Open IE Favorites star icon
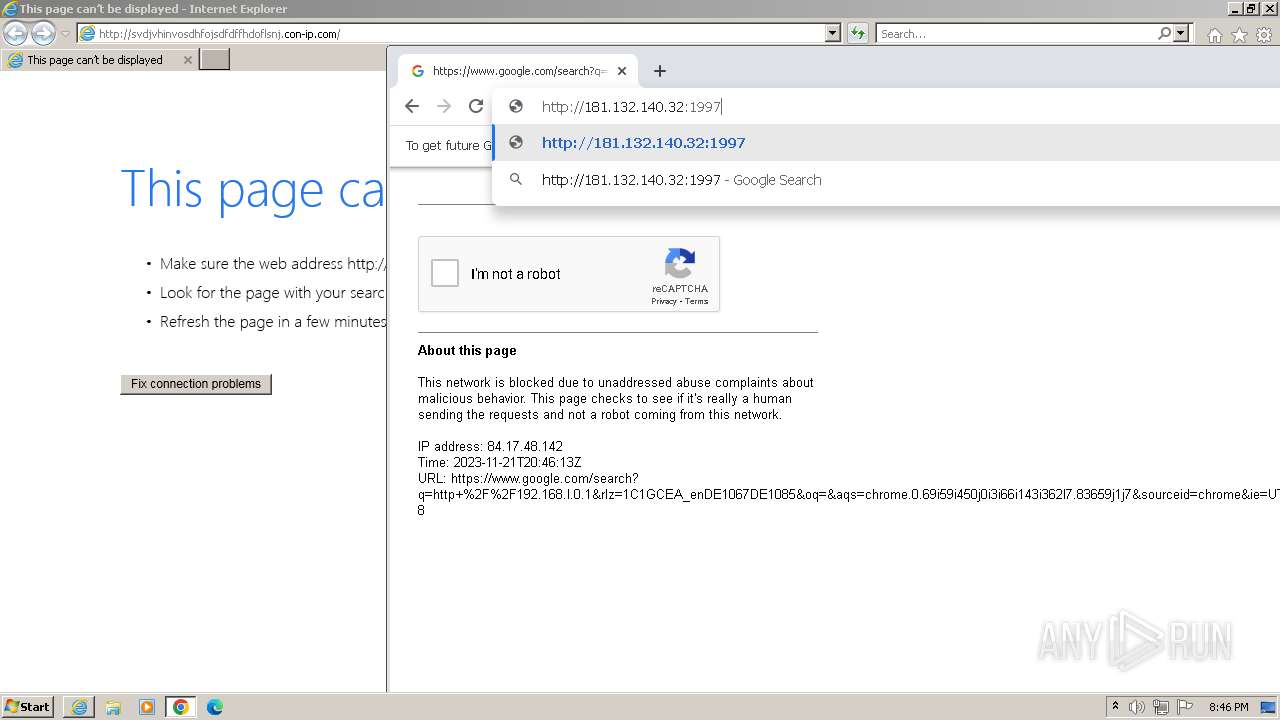This screenshot has width=1280, height=720. click(x=1239, y=35)
